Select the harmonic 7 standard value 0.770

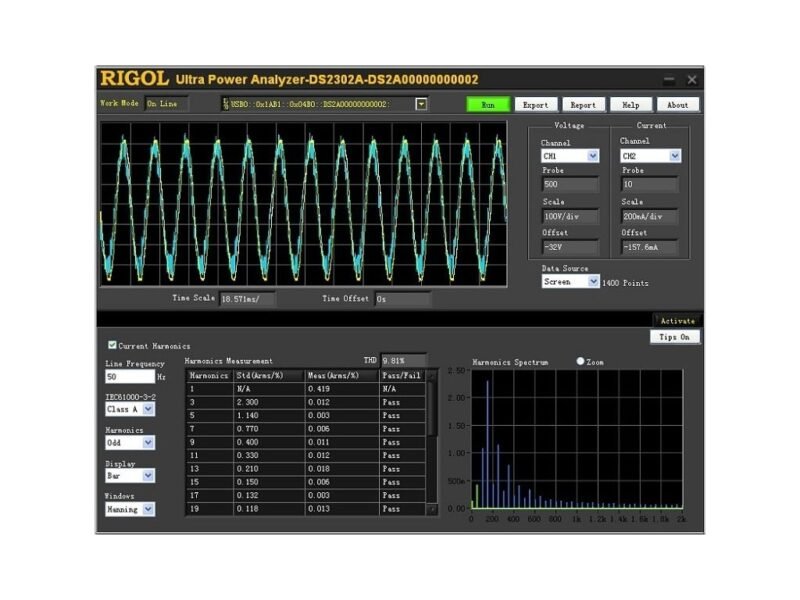268,429
